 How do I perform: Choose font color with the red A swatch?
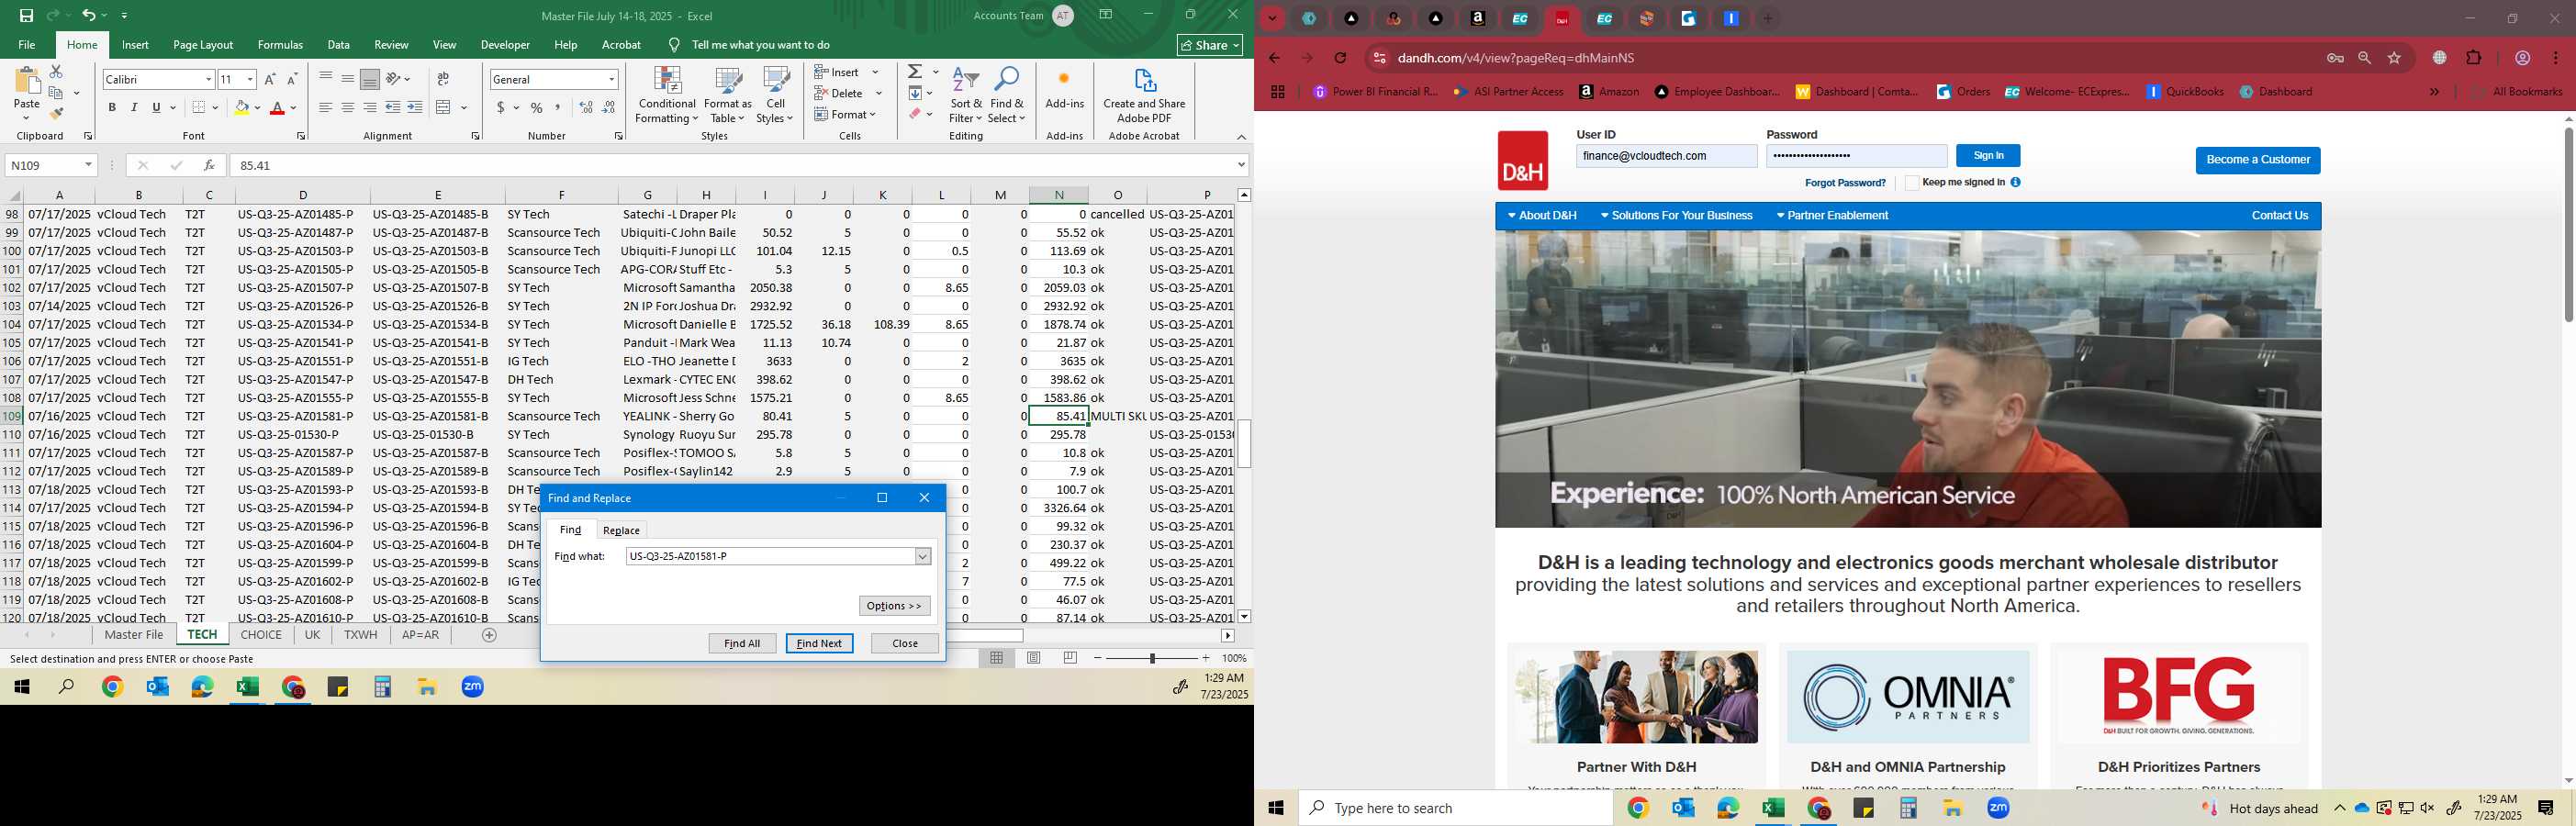(277, 108)
